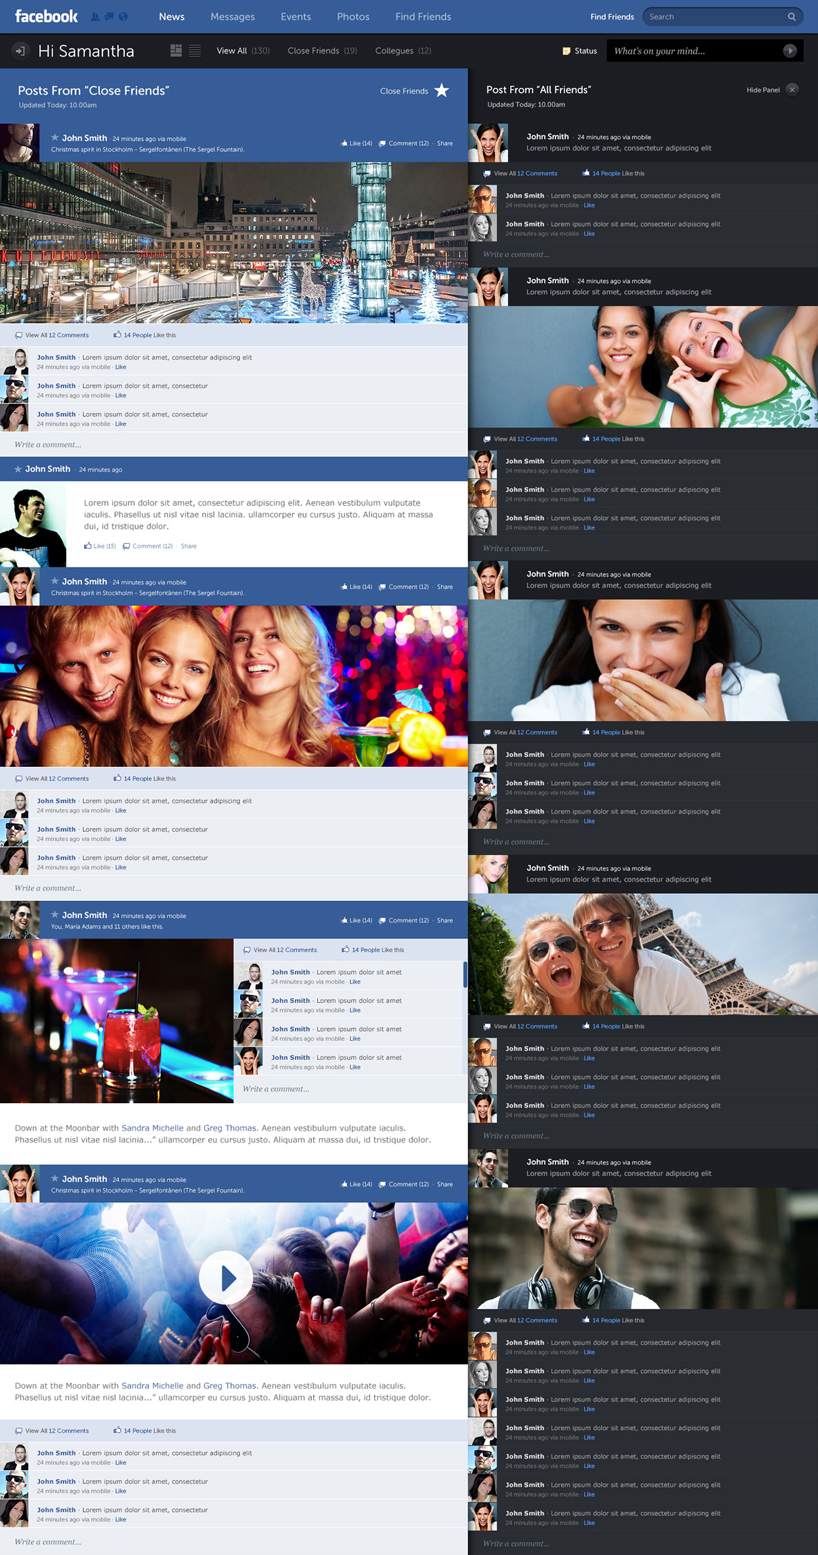This screenshot has height=1555, width=818.
Task: Click Comment (12) below the lorem ipsum text post
Action: pos(148,546)
